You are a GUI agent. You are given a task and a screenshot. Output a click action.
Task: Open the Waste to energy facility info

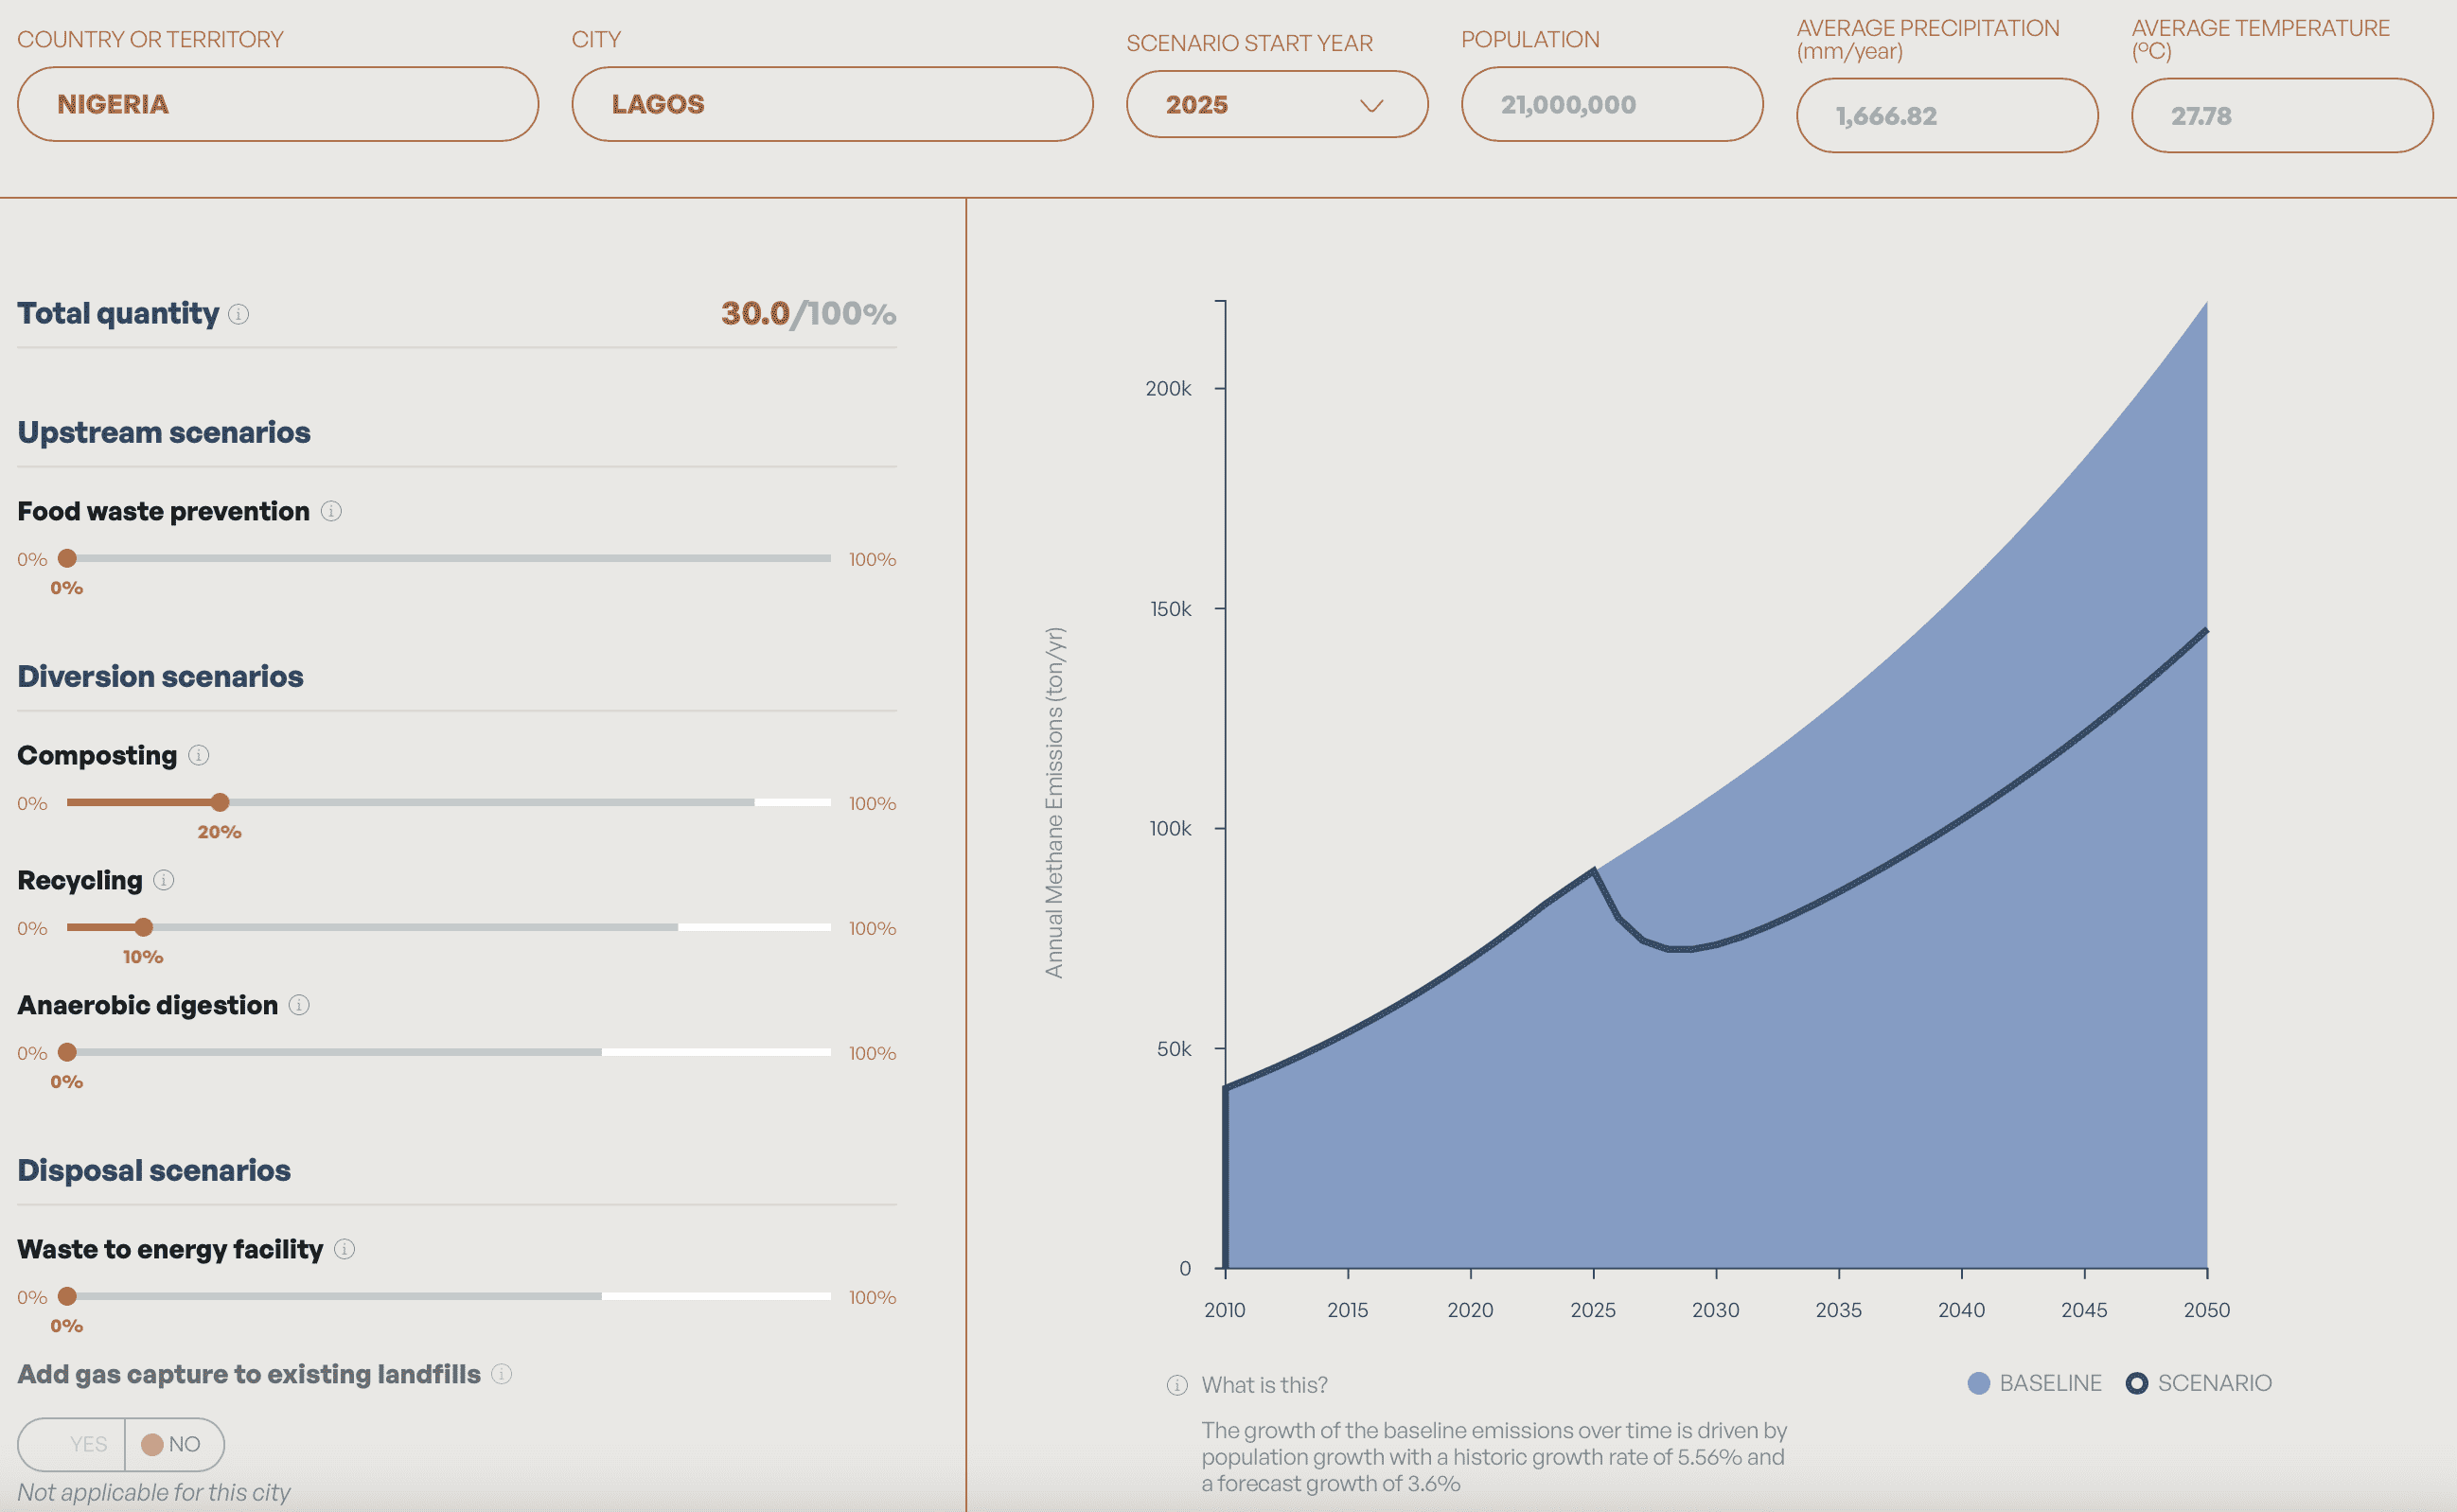[346, 1249]
